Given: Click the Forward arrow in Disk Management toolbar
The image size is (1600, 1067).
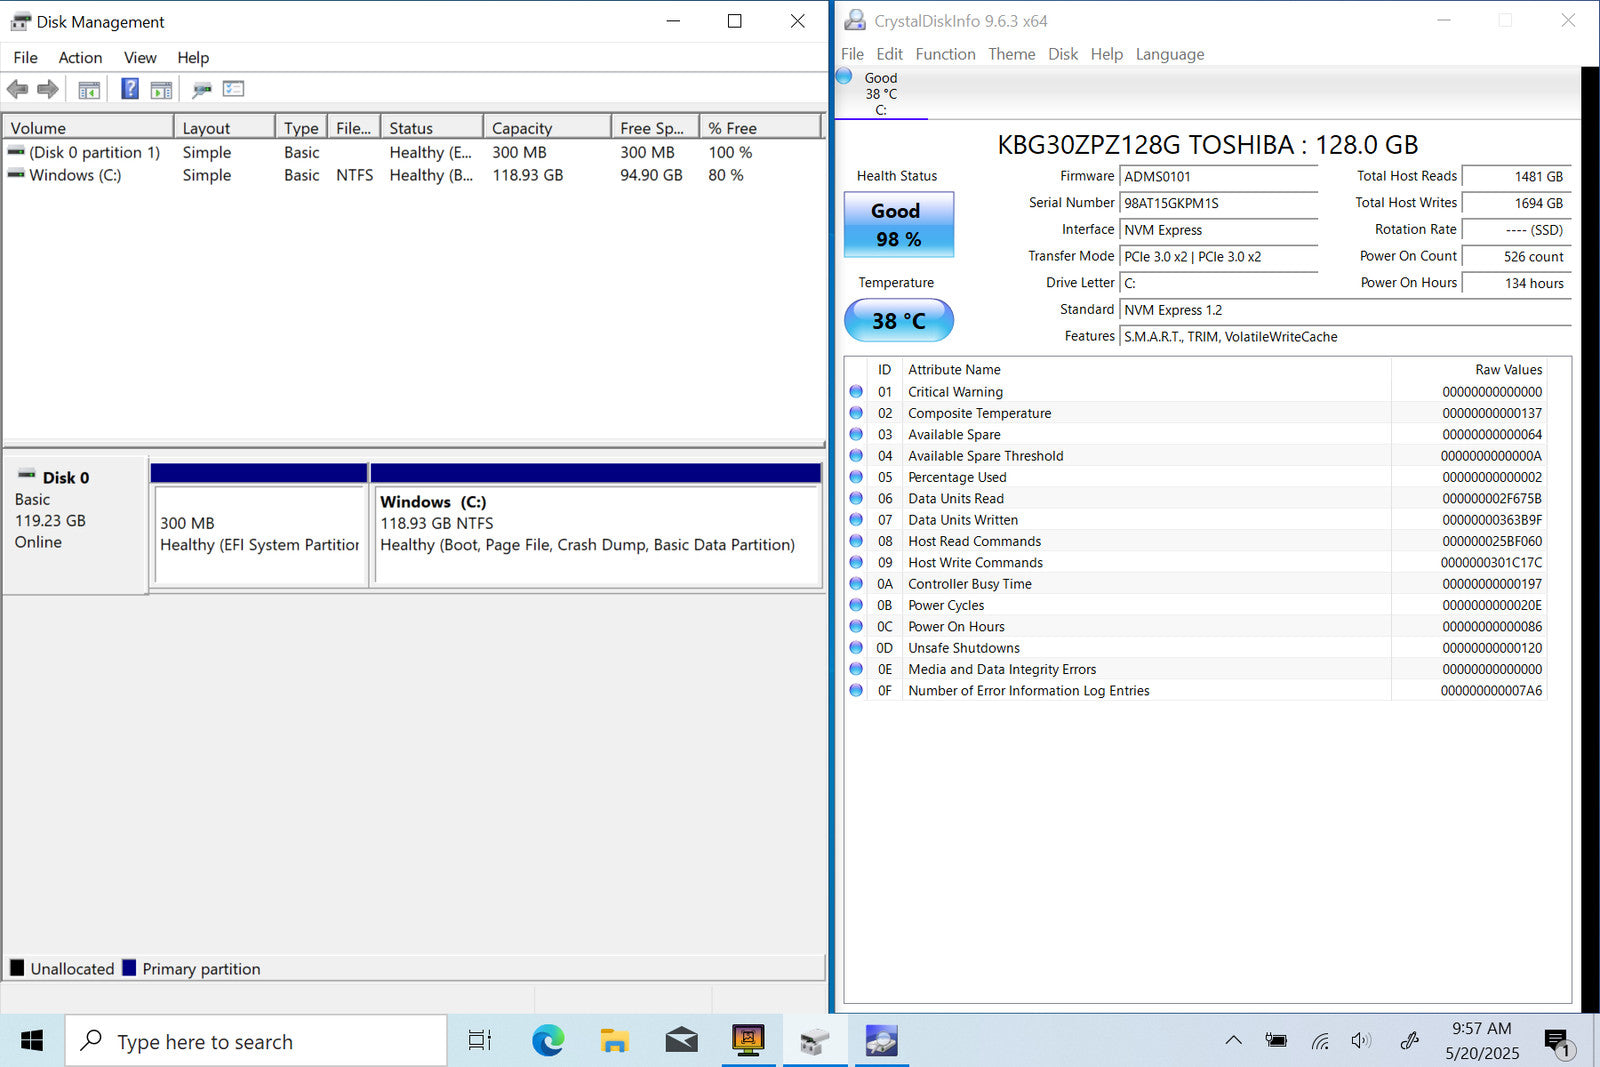Looking at the screenshot, I should tap(48, 90).
